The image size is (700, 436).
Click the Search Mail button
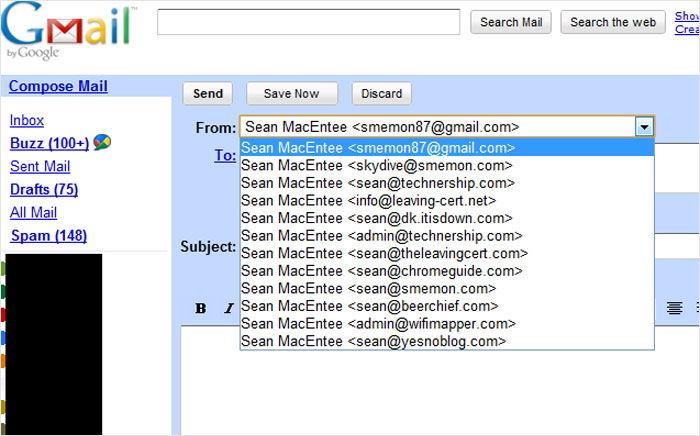(510, 22)
